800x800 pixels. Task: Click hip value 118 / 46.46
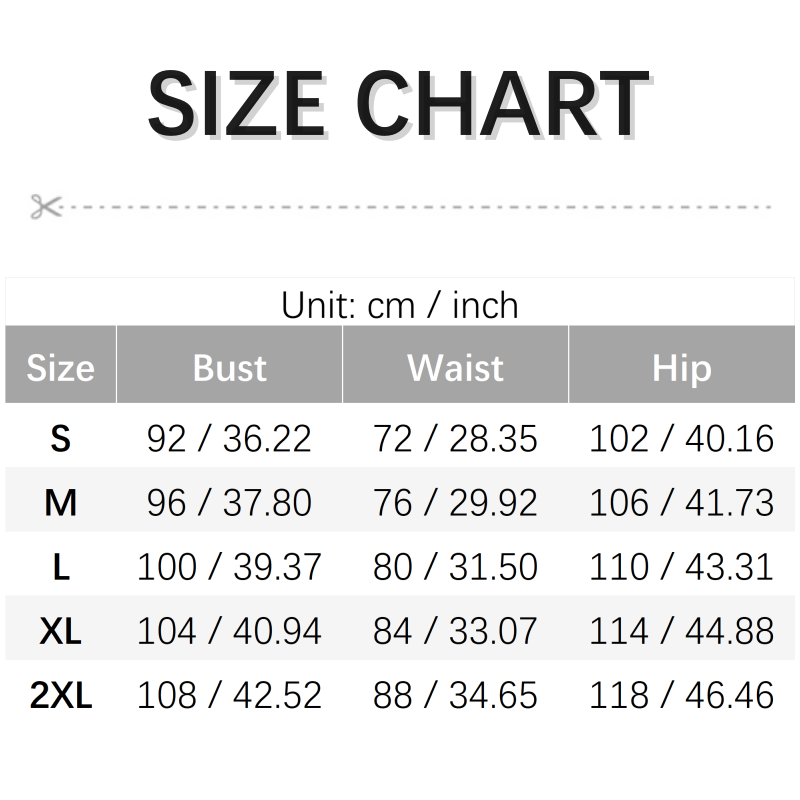(x=682, y=695)
